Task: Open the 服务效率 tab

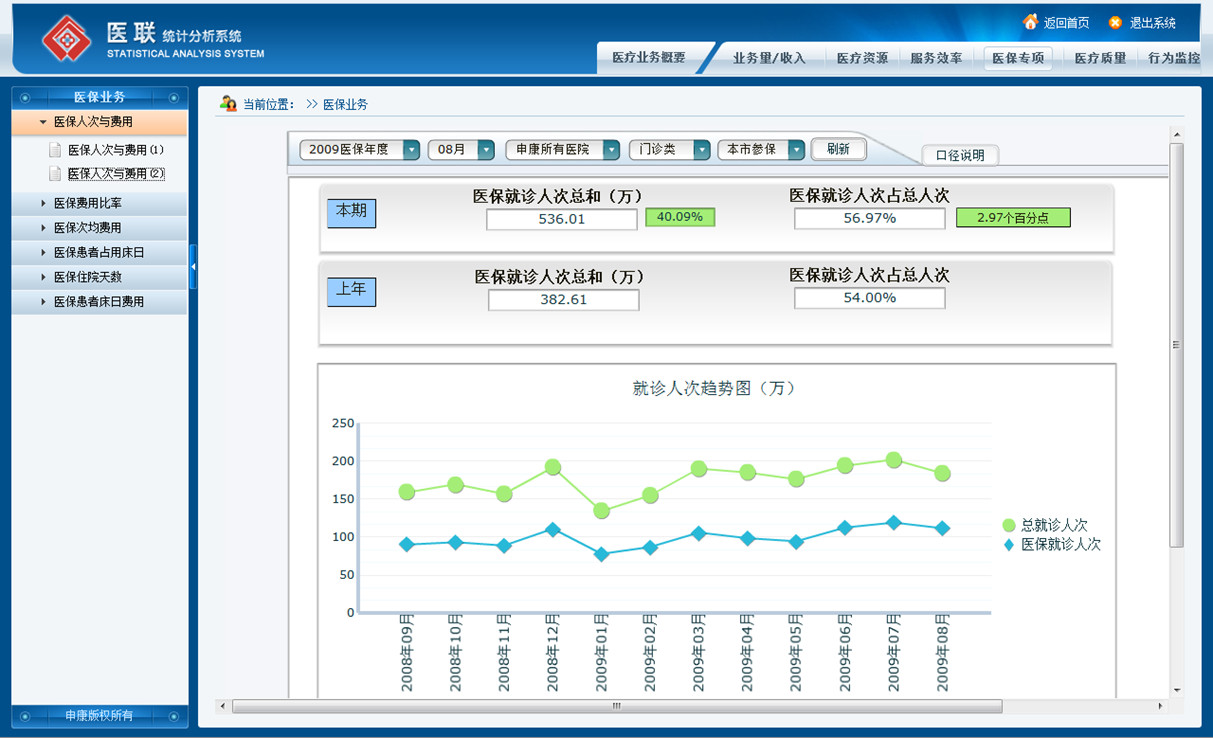Action: [936, 58]
